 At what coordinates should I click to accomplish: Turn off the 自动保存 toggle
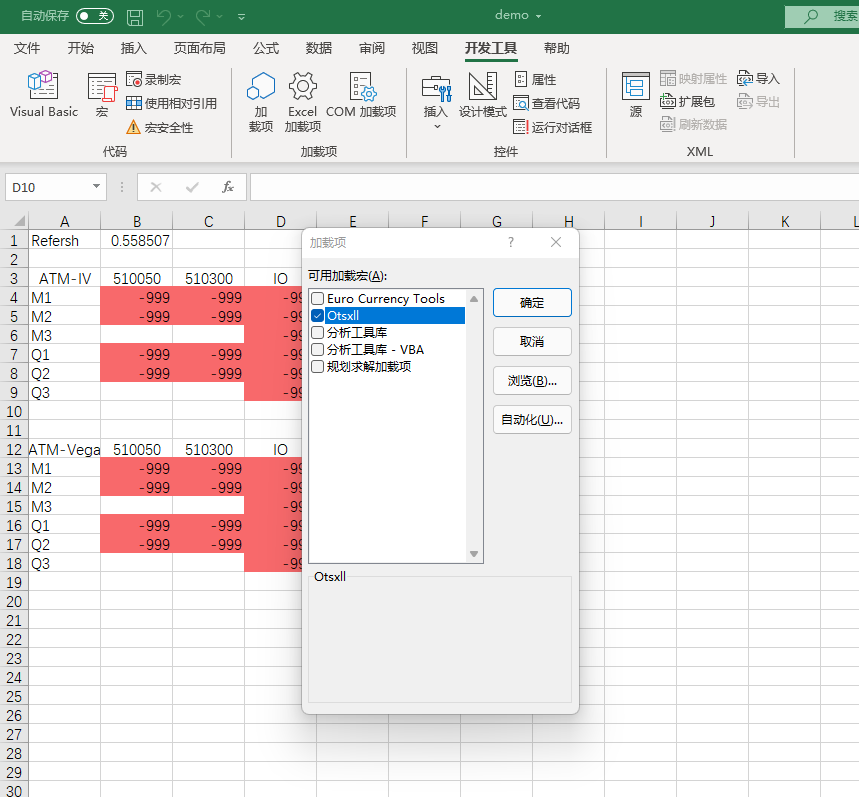tap(96, 16)
